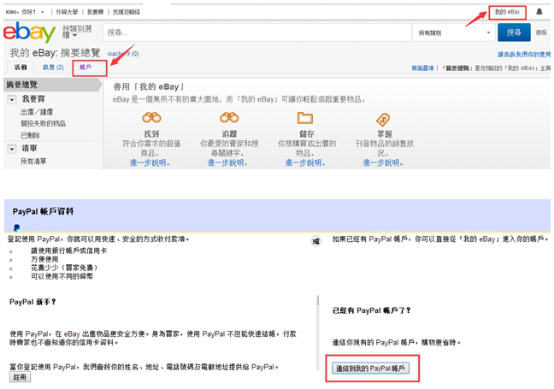Screen dimensions: 554x389
Task: Go to home via the eBay logo
Action: pyautogui.click(x=30, y=32)
